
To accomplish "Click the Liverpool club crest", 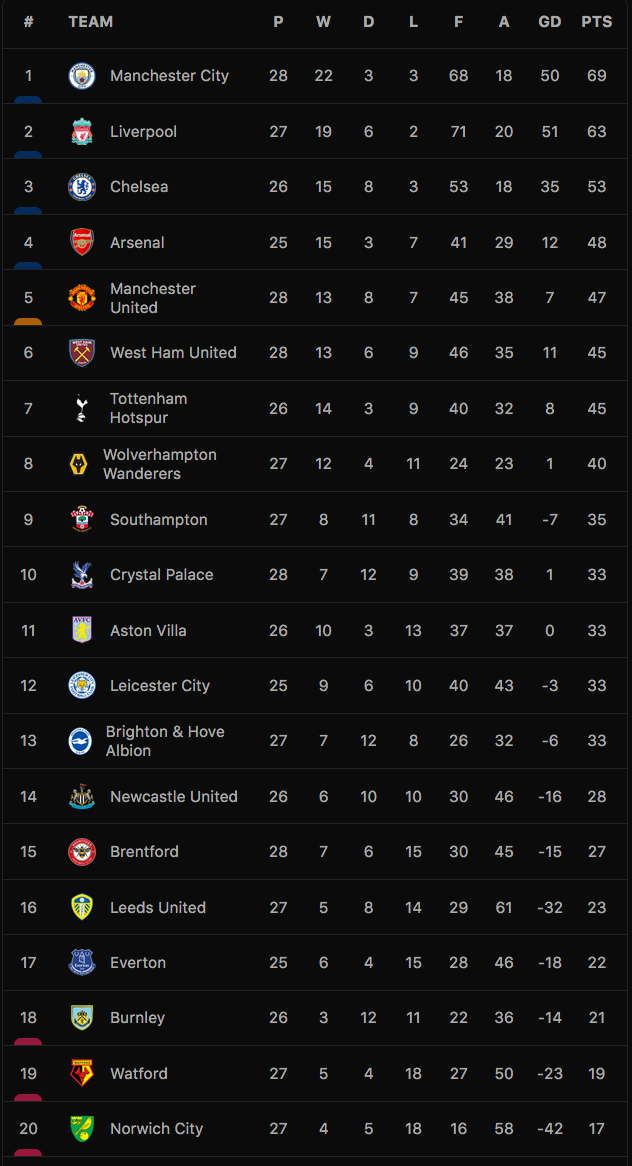I will (x=82, y=132).
